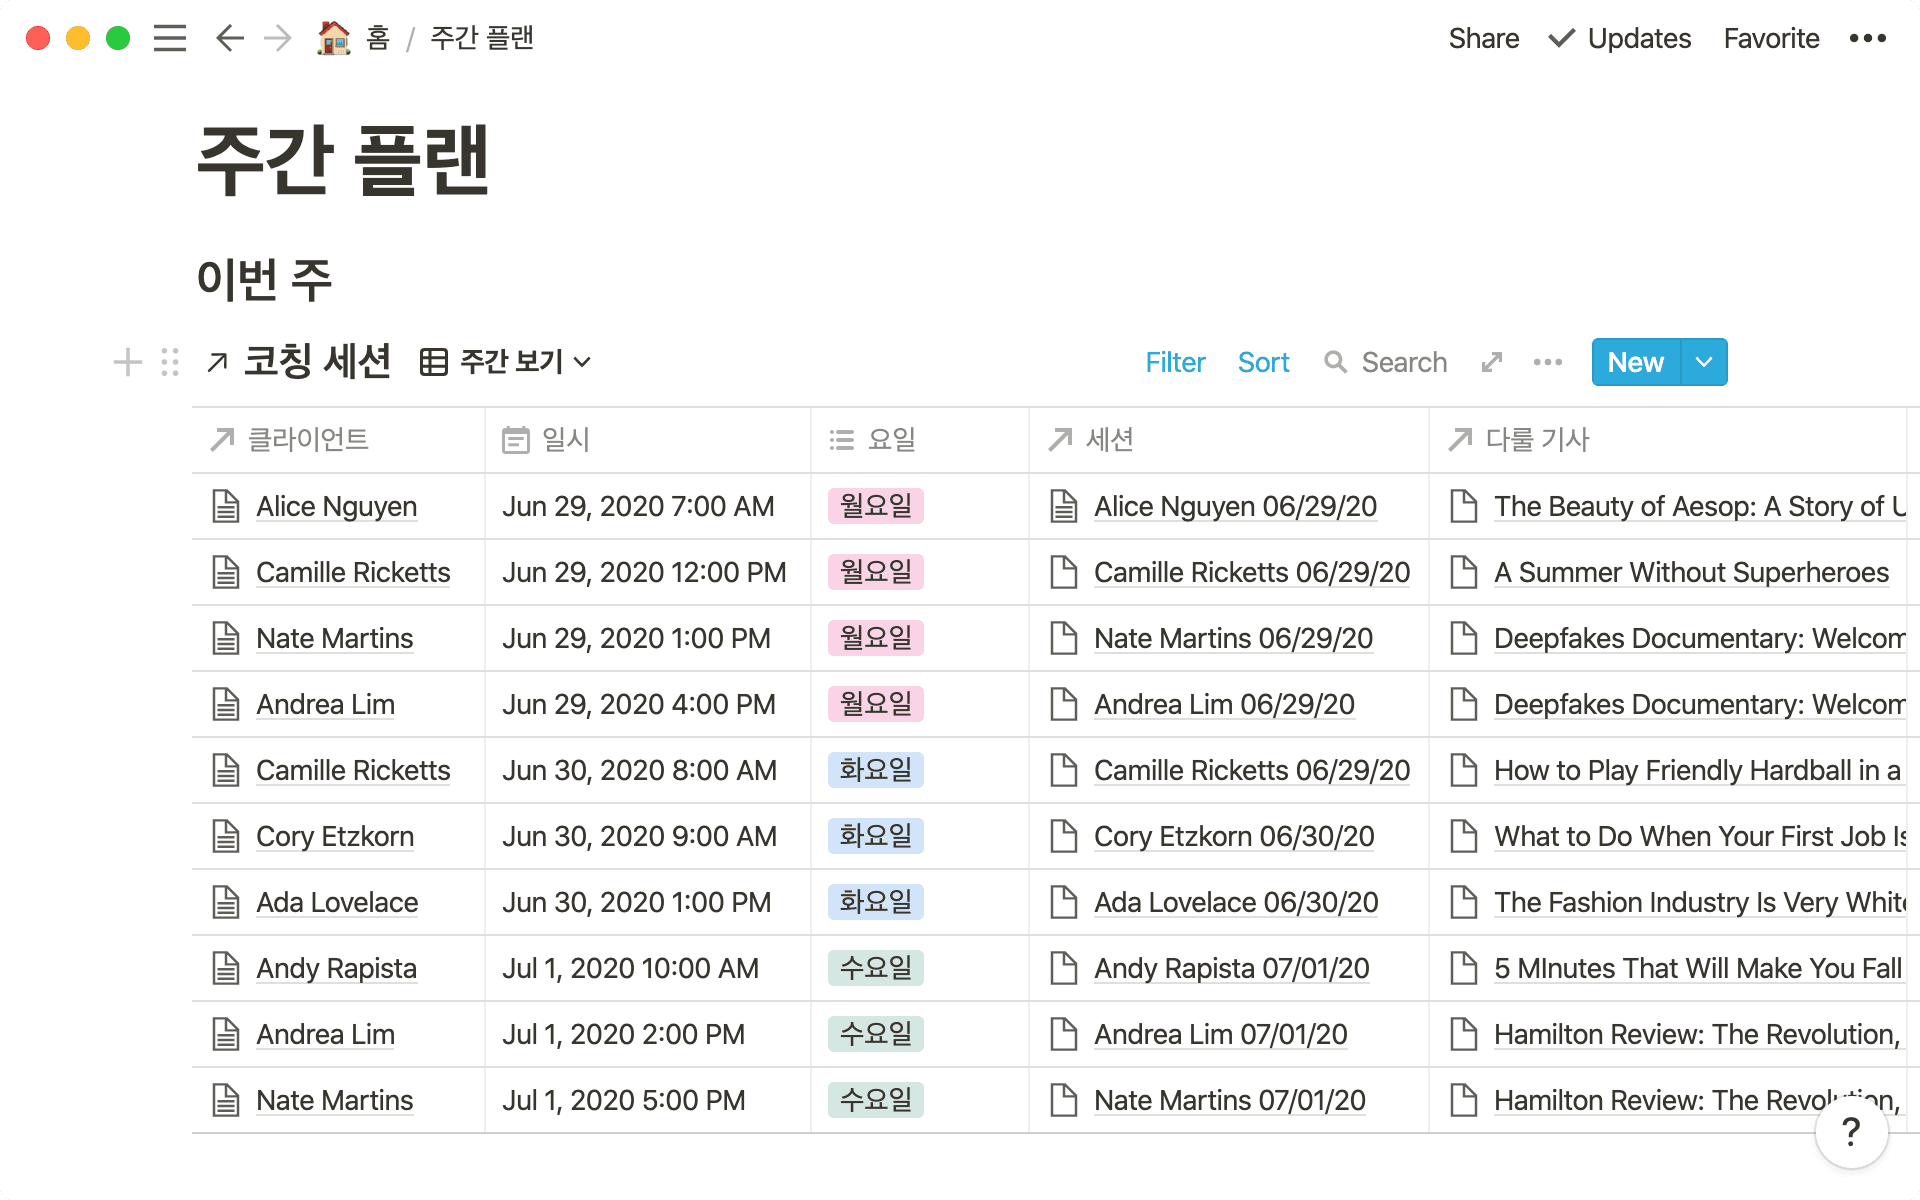Click the Filter button
The width and height of the screenshot is (1920, 1200).
(x=1175, y=362)
